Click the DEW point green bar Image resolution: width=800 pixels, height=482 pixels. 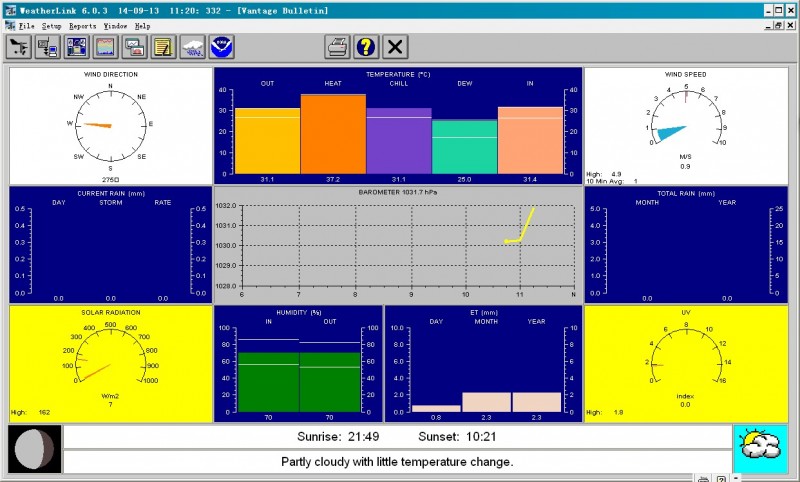(x=465, y=147)
